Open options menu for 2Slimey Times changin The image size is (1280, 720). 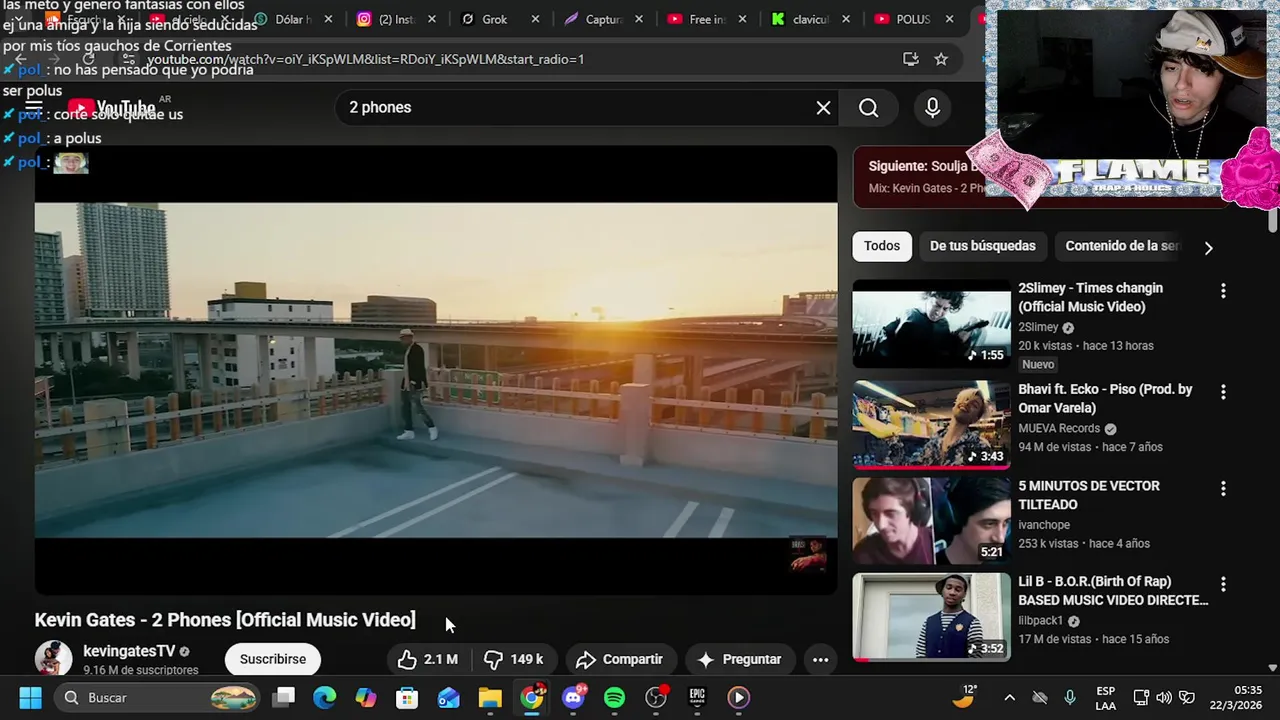pyautogui.click(x=1223, y=291)
